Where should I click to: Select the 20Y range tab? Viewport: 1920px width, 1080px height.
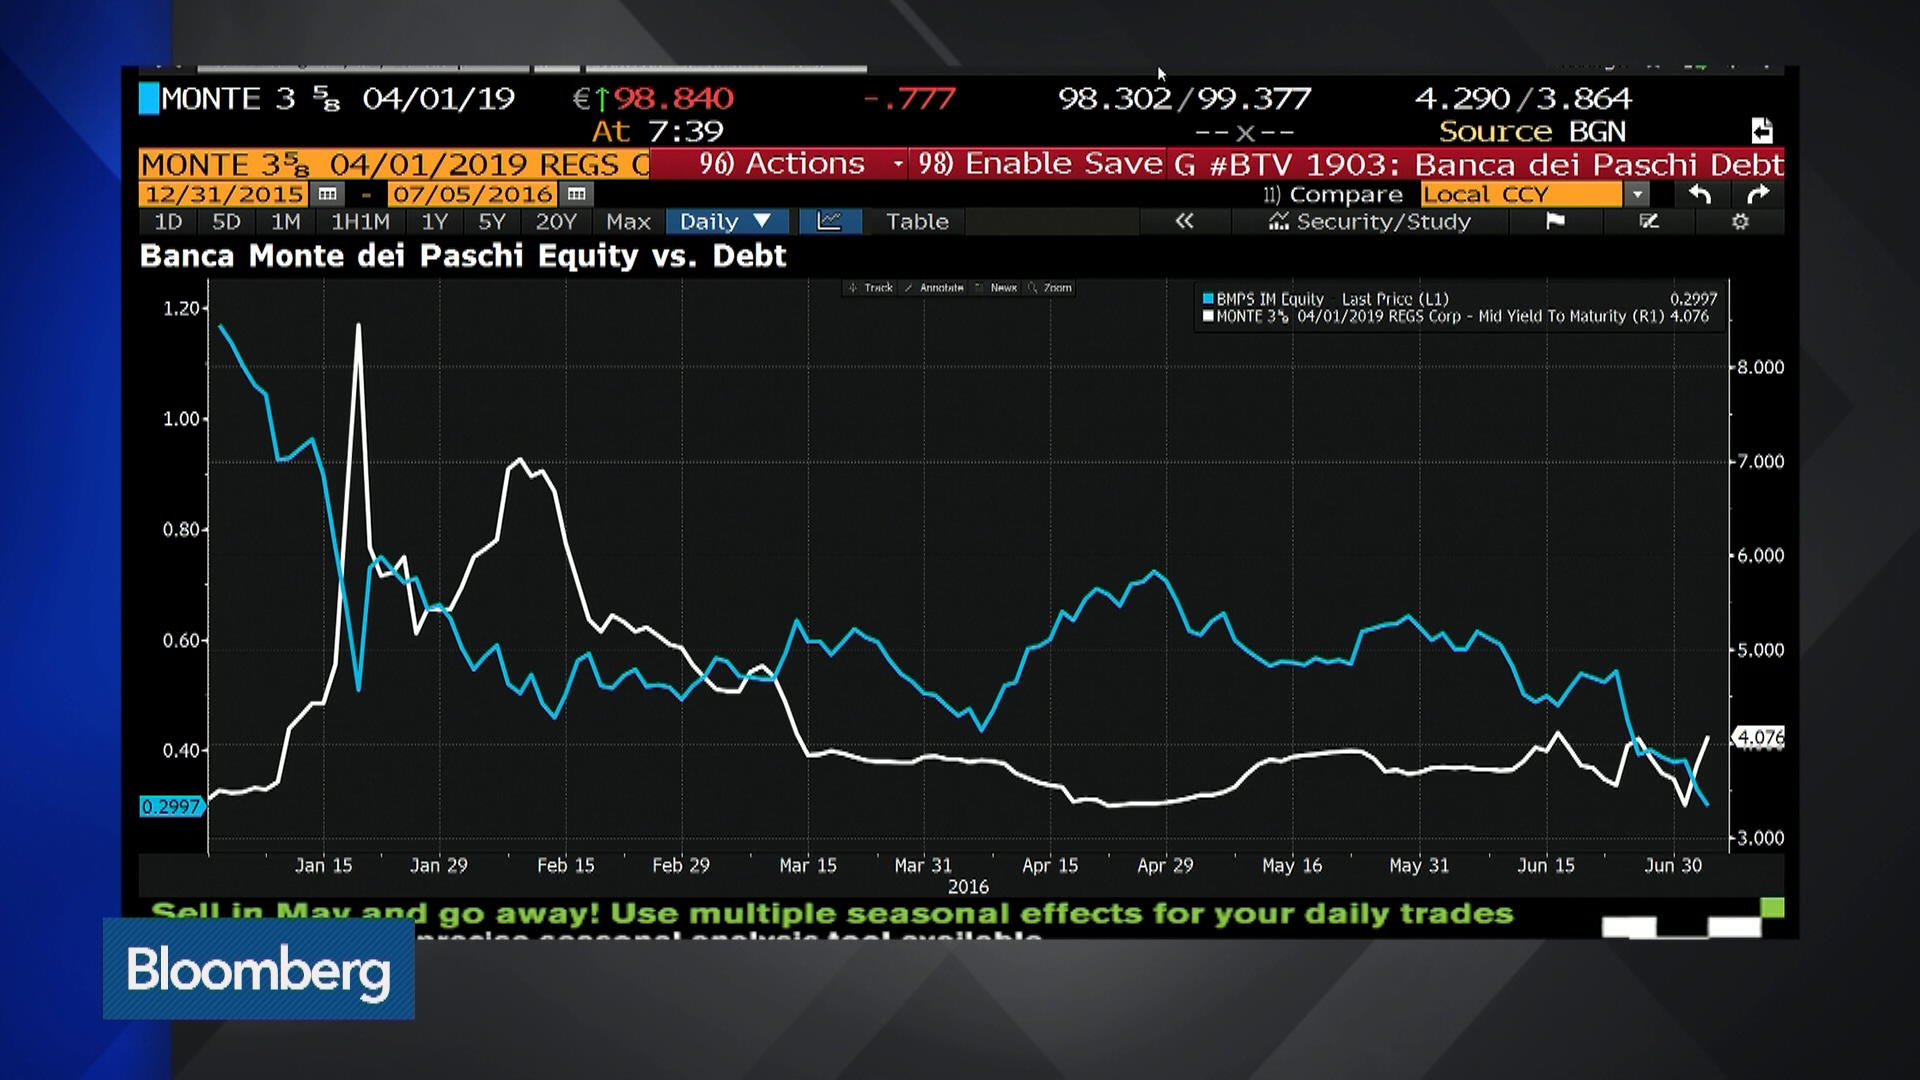pyautogui.click(x=556, y=221)
